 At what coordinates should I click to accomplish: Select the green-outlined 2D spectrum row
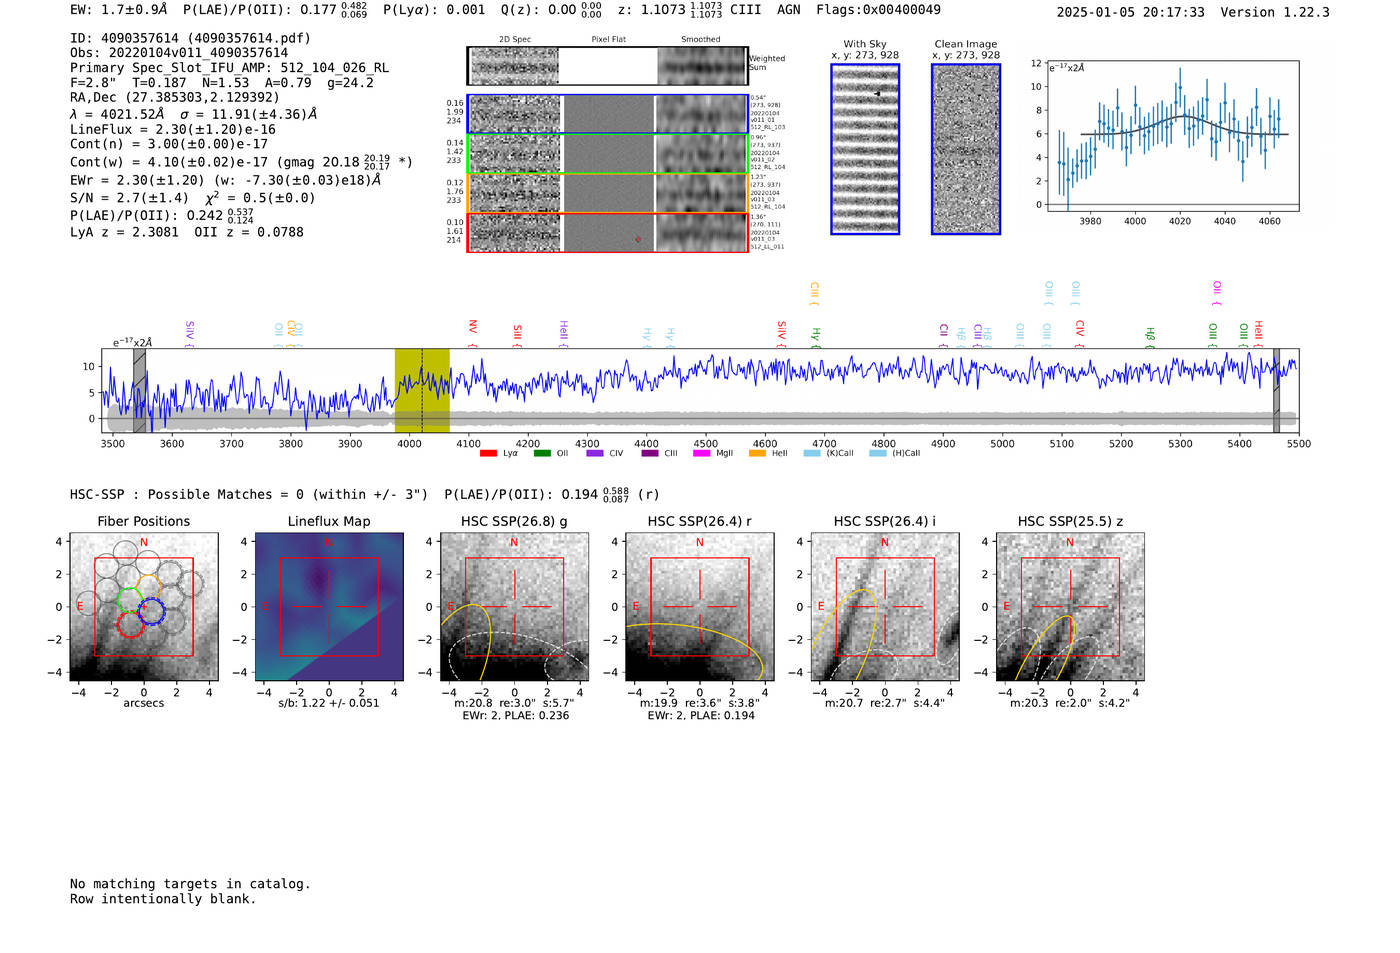pos(607,154)
